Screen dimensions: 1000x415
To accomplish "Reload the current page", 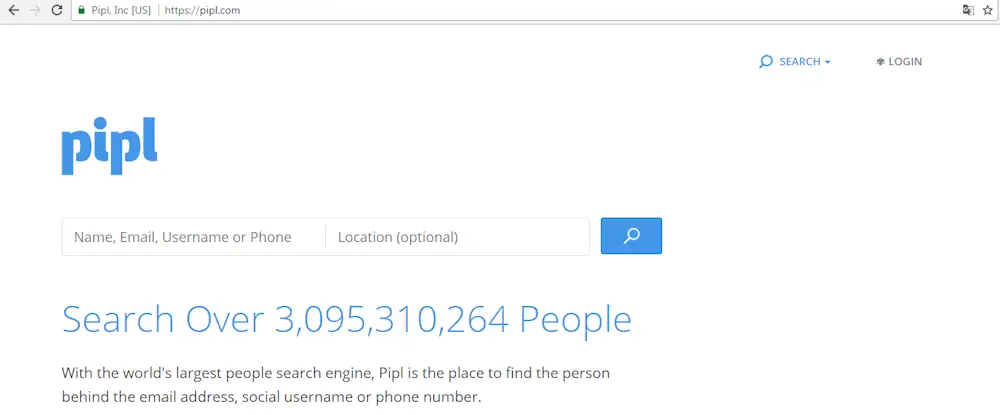I will pyautogui.click(x=57, y=10).
